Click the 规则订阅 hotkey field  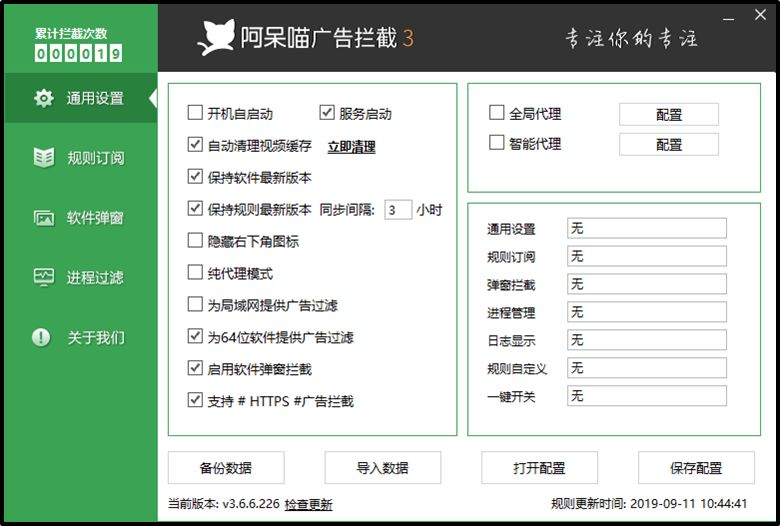click(x=647, y=256)
